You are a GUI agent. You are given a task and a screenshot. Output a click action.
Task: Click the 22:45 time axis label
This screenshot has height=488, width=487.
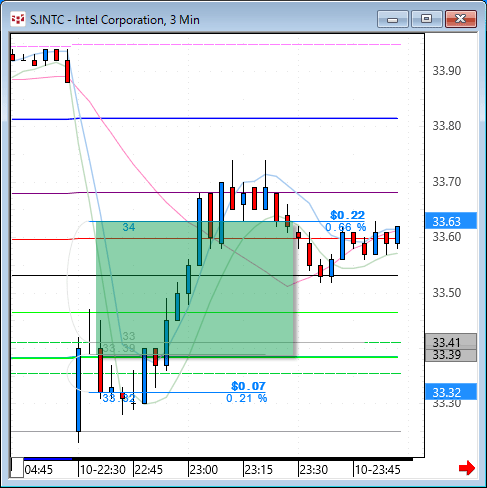pyautogui.click(x=149, y=470)
